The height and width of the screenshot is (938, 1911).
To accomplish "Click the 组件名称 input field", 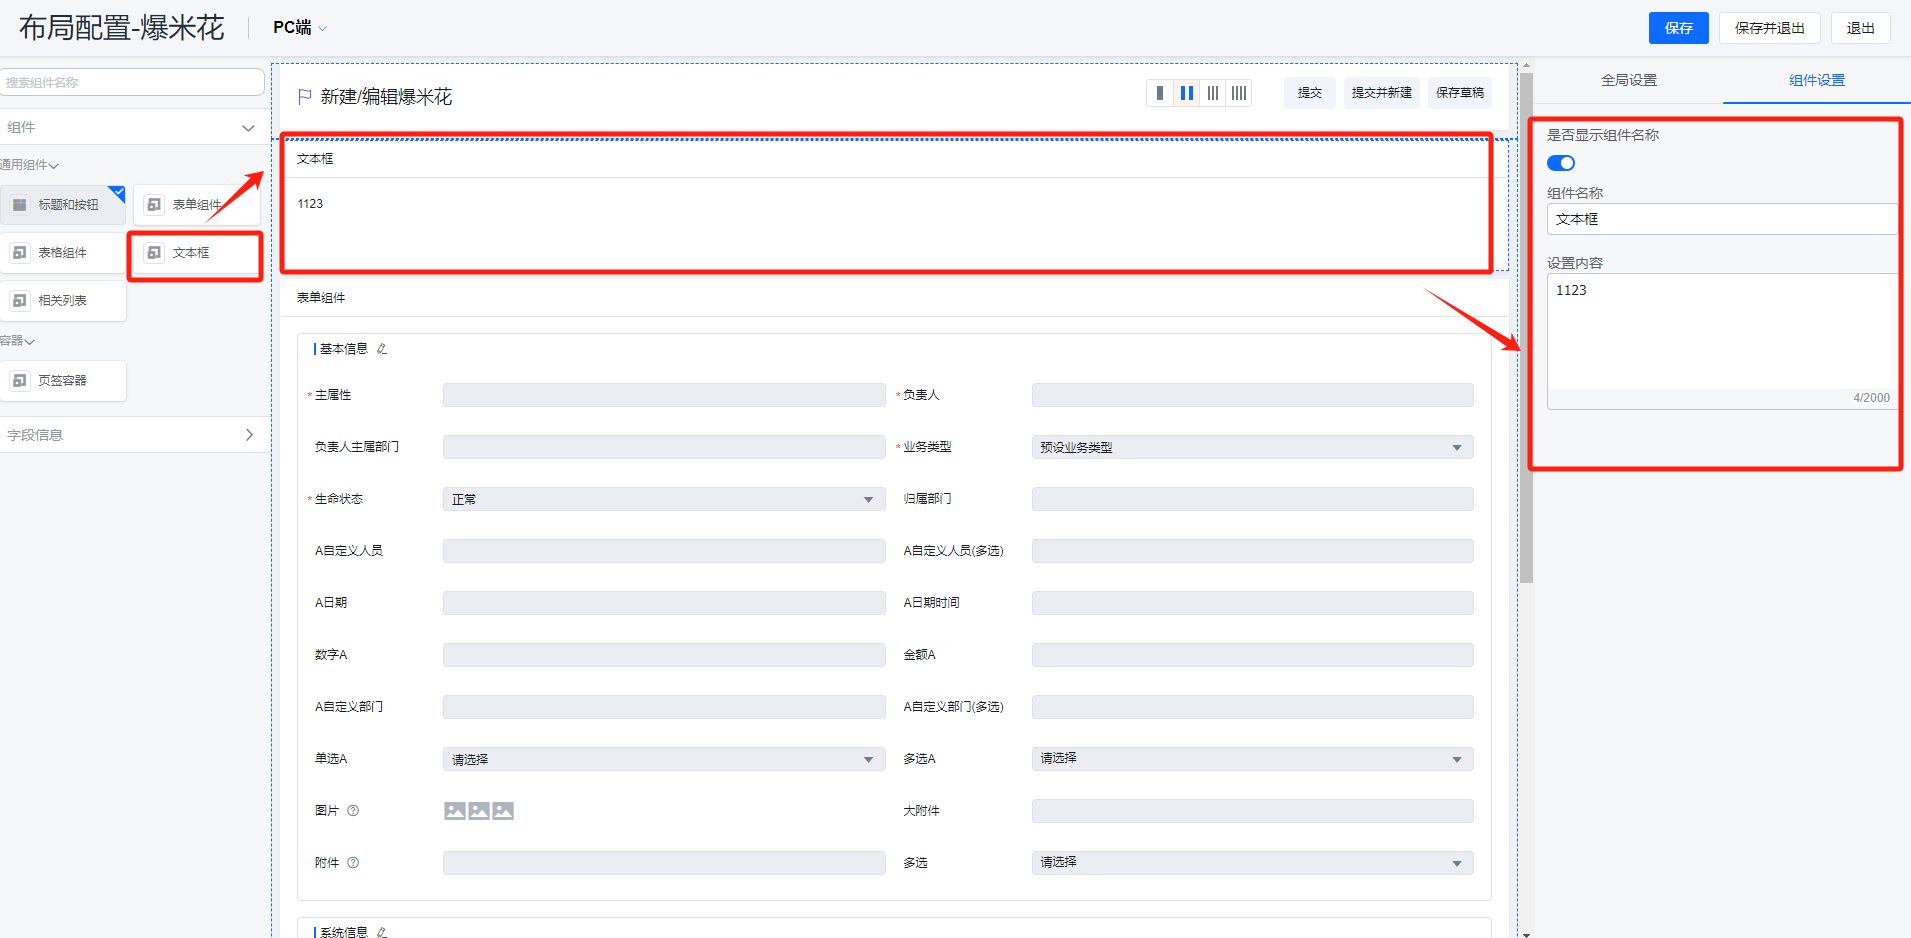I will pos(1722,219).
